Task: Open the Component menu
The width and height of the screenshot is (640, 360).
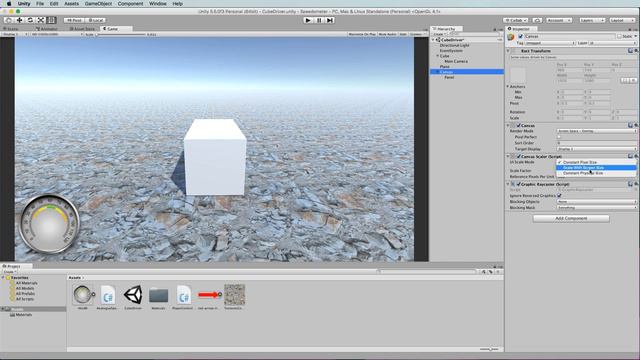Action: coord(131,4)
